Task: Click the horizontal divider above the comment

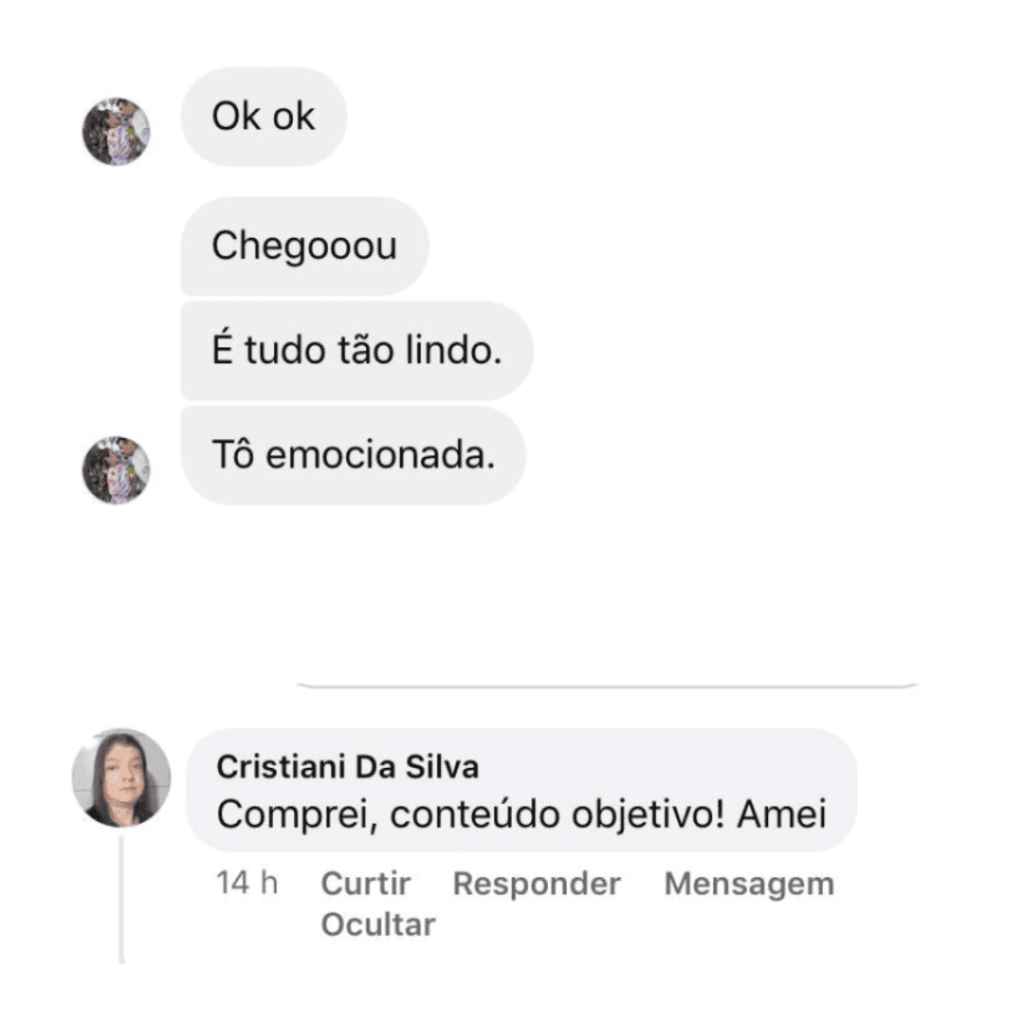Action: click(607, 686)
